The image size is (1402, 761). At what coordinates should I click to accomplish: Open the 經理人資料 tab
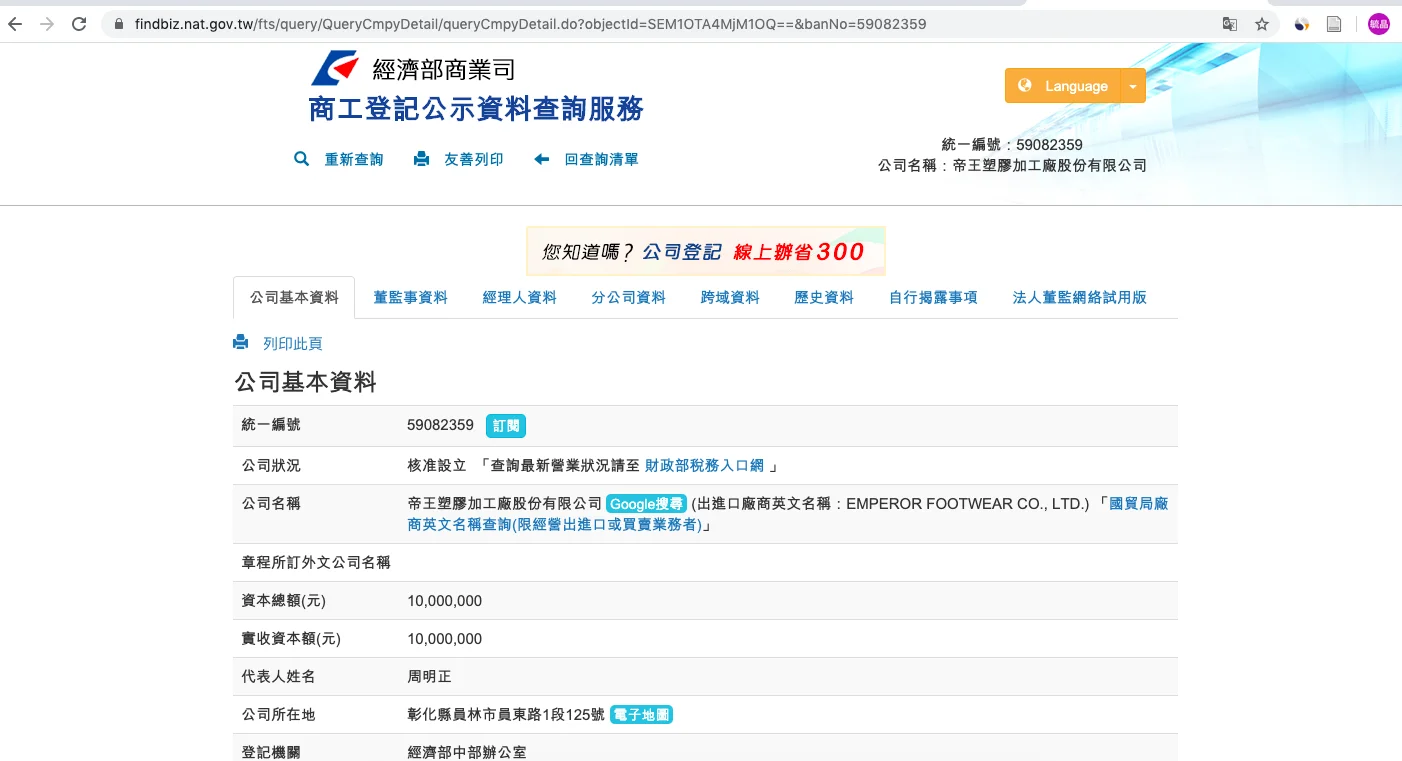coord(519,297)
